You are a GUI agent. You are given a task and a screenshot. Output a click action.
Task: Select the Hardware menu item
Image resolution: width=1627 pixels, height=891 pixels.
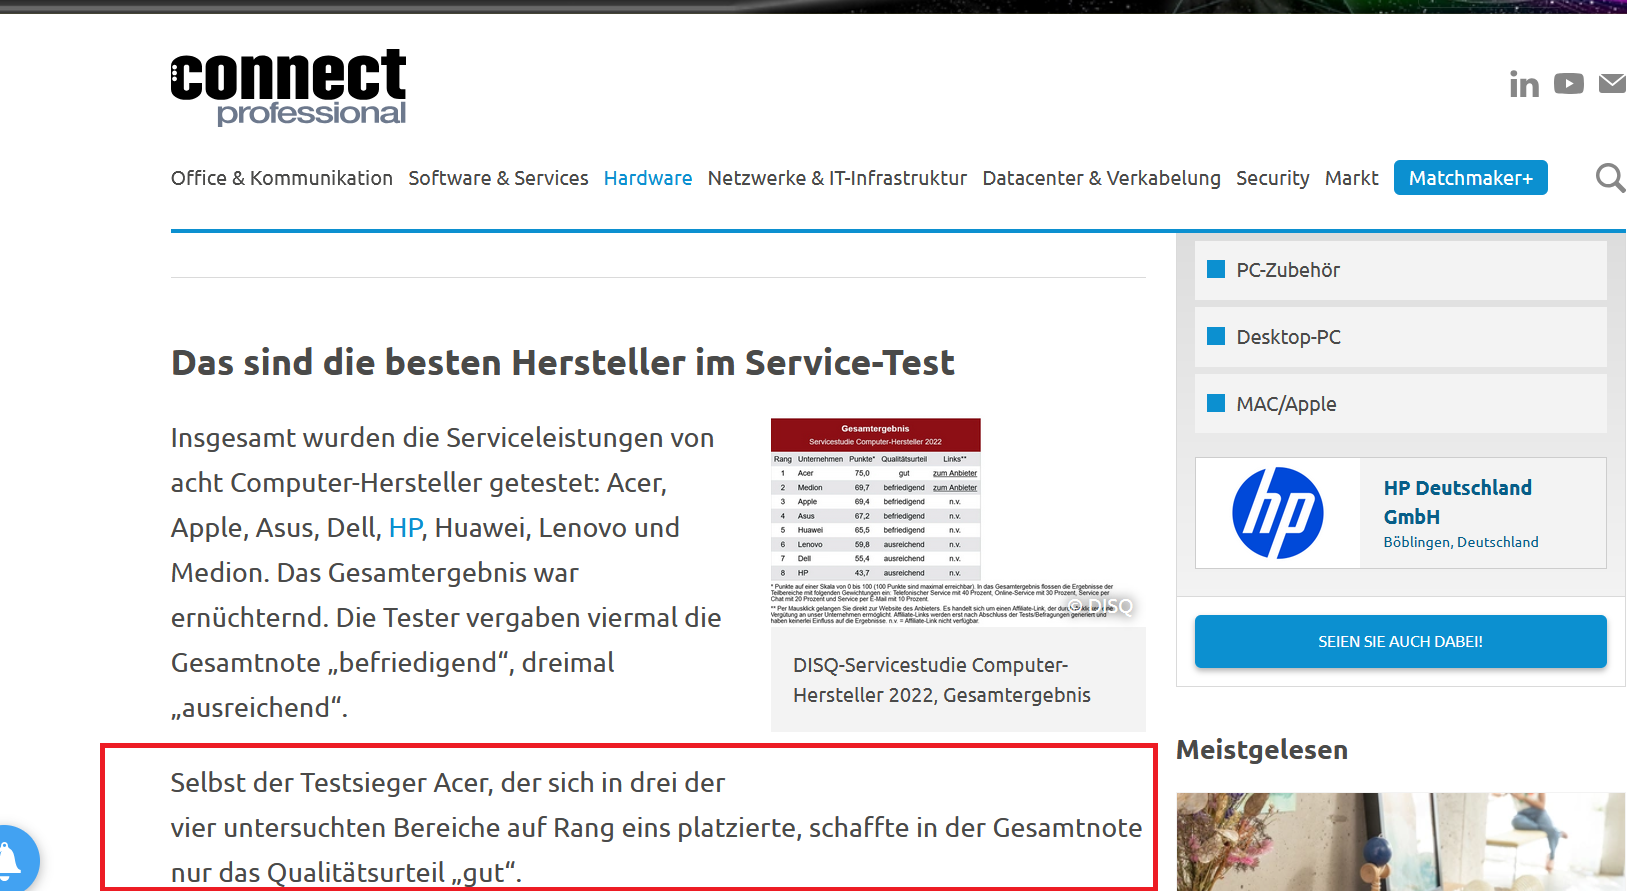648,178
